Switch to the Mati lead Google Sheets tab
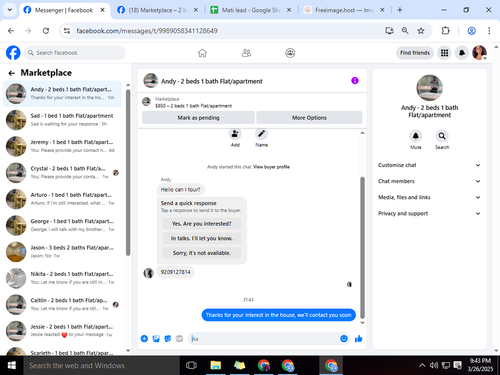Viewport: 500px width, 375px height. click(x=251, y=10)
